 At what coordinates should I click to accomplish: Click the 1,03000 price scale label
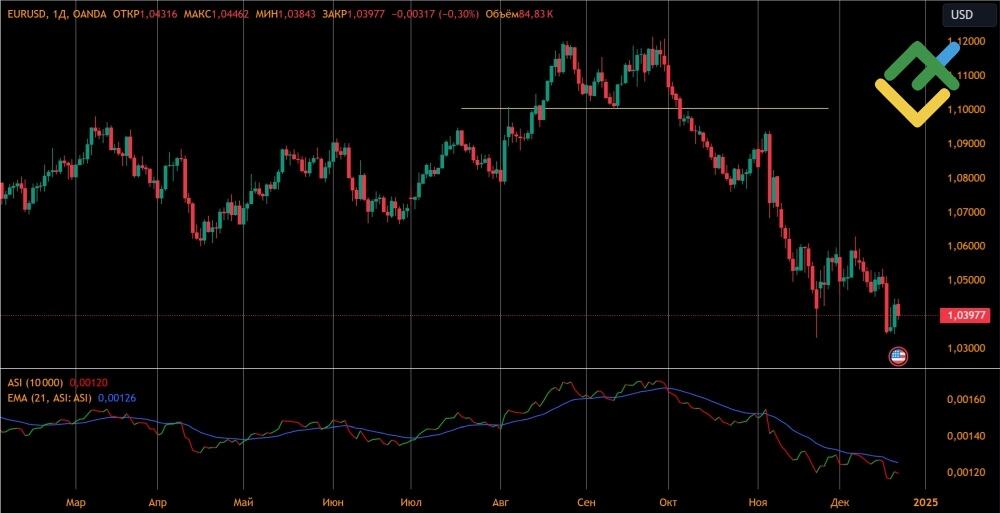(x=968, y=348)
